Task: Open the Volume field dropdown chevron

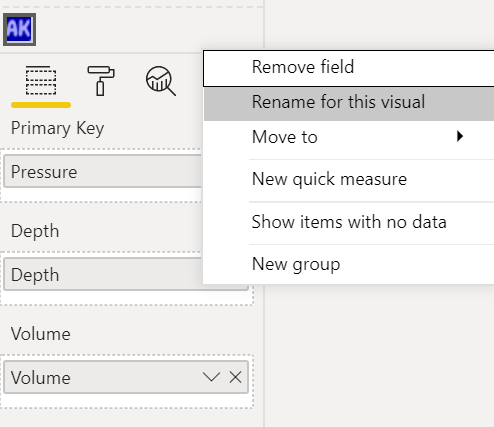Action: 211,377
